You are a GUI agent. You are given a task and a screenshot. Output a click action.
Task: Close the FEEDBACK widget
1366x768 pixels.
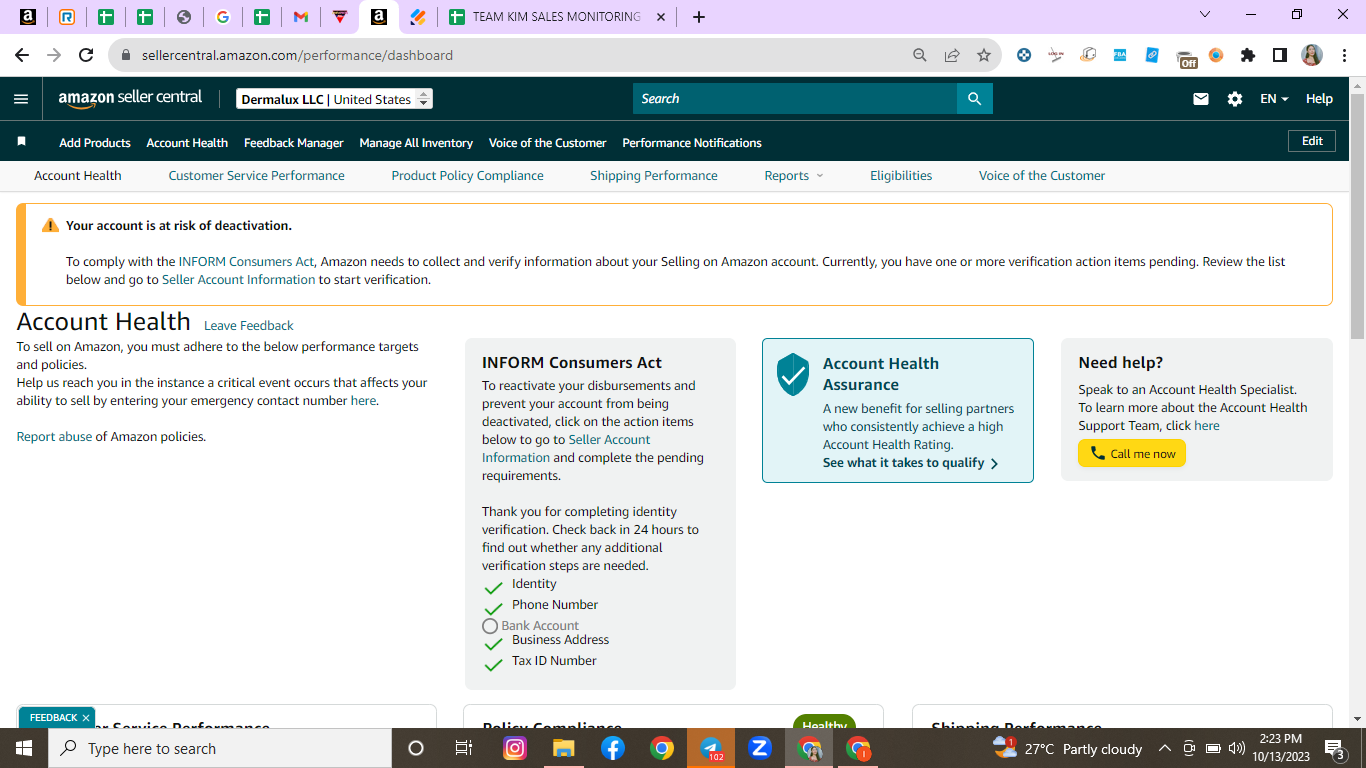click(86, 718)
